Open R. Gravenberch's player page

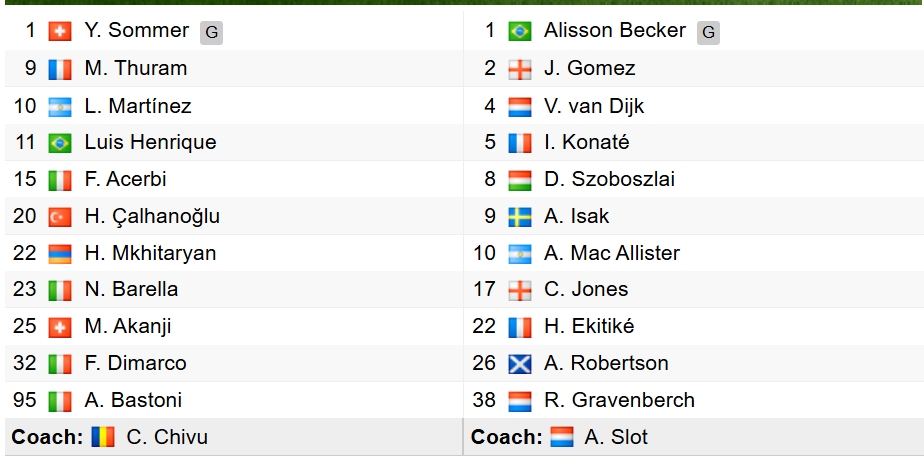(619, 400)
